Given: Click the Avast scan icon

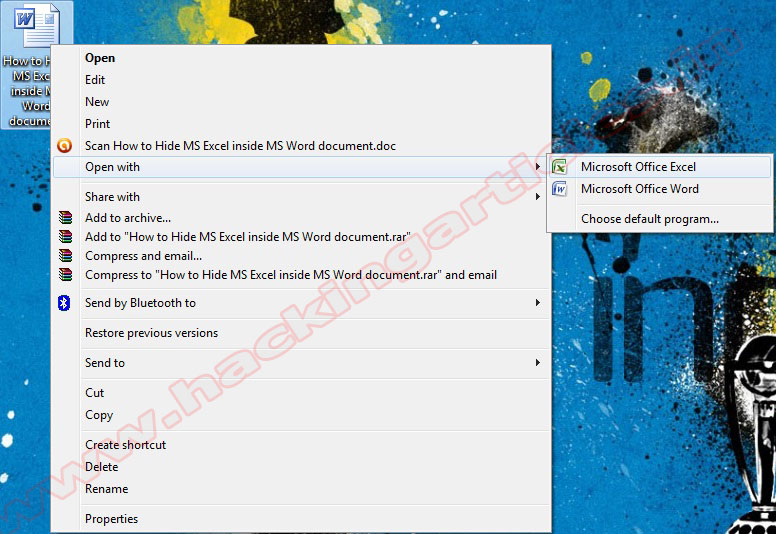Looking at the screenshot, I should tap(64, 146).
